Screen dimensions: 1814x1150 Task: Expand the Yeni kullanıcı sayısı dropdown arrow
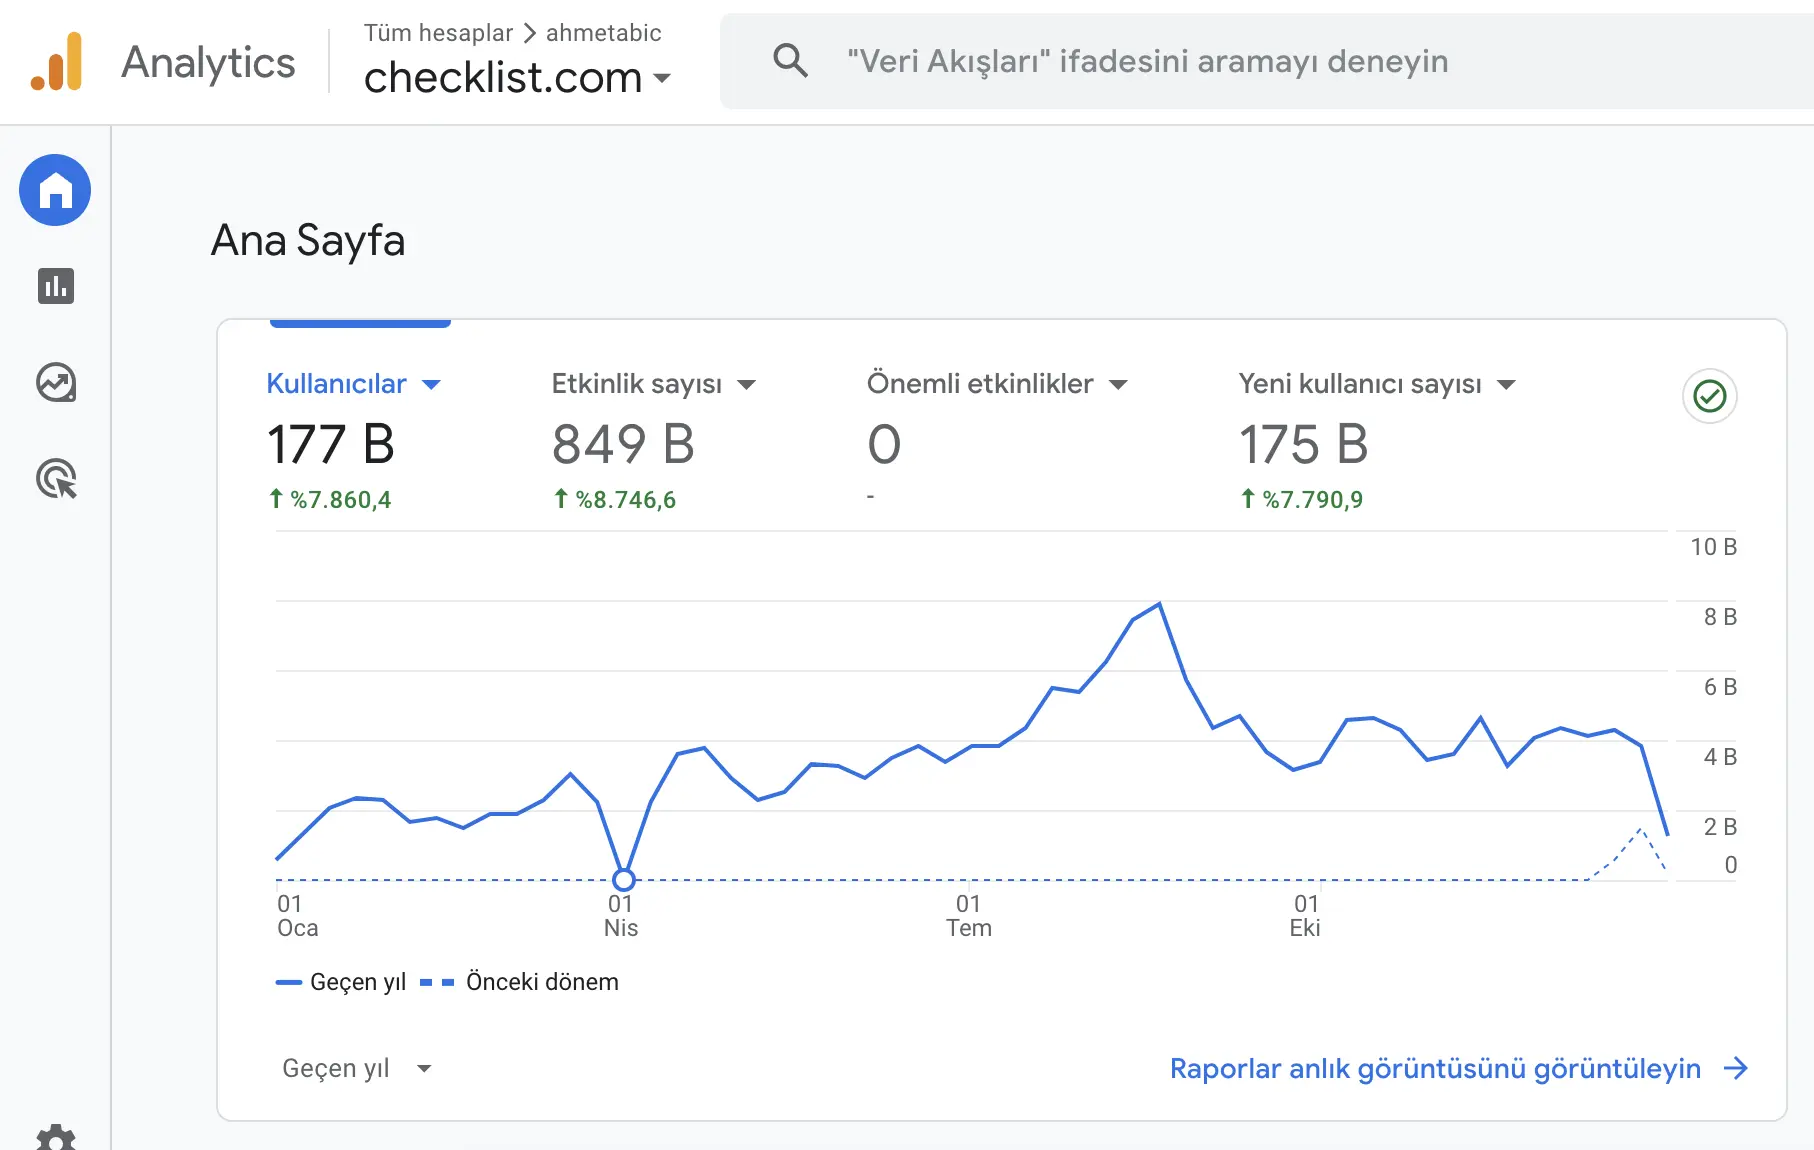(1506, 385)
